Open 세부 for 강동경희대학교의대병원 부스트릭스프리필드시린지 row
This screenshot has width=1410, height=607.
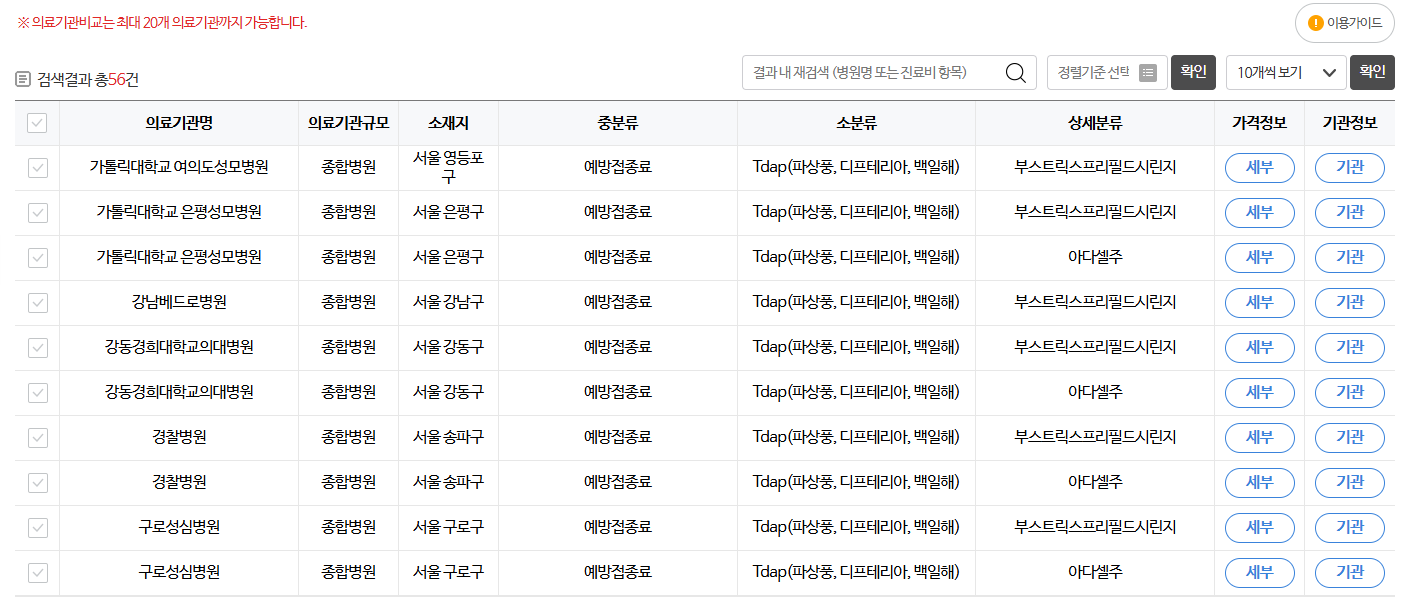(x=1259, y=348)
